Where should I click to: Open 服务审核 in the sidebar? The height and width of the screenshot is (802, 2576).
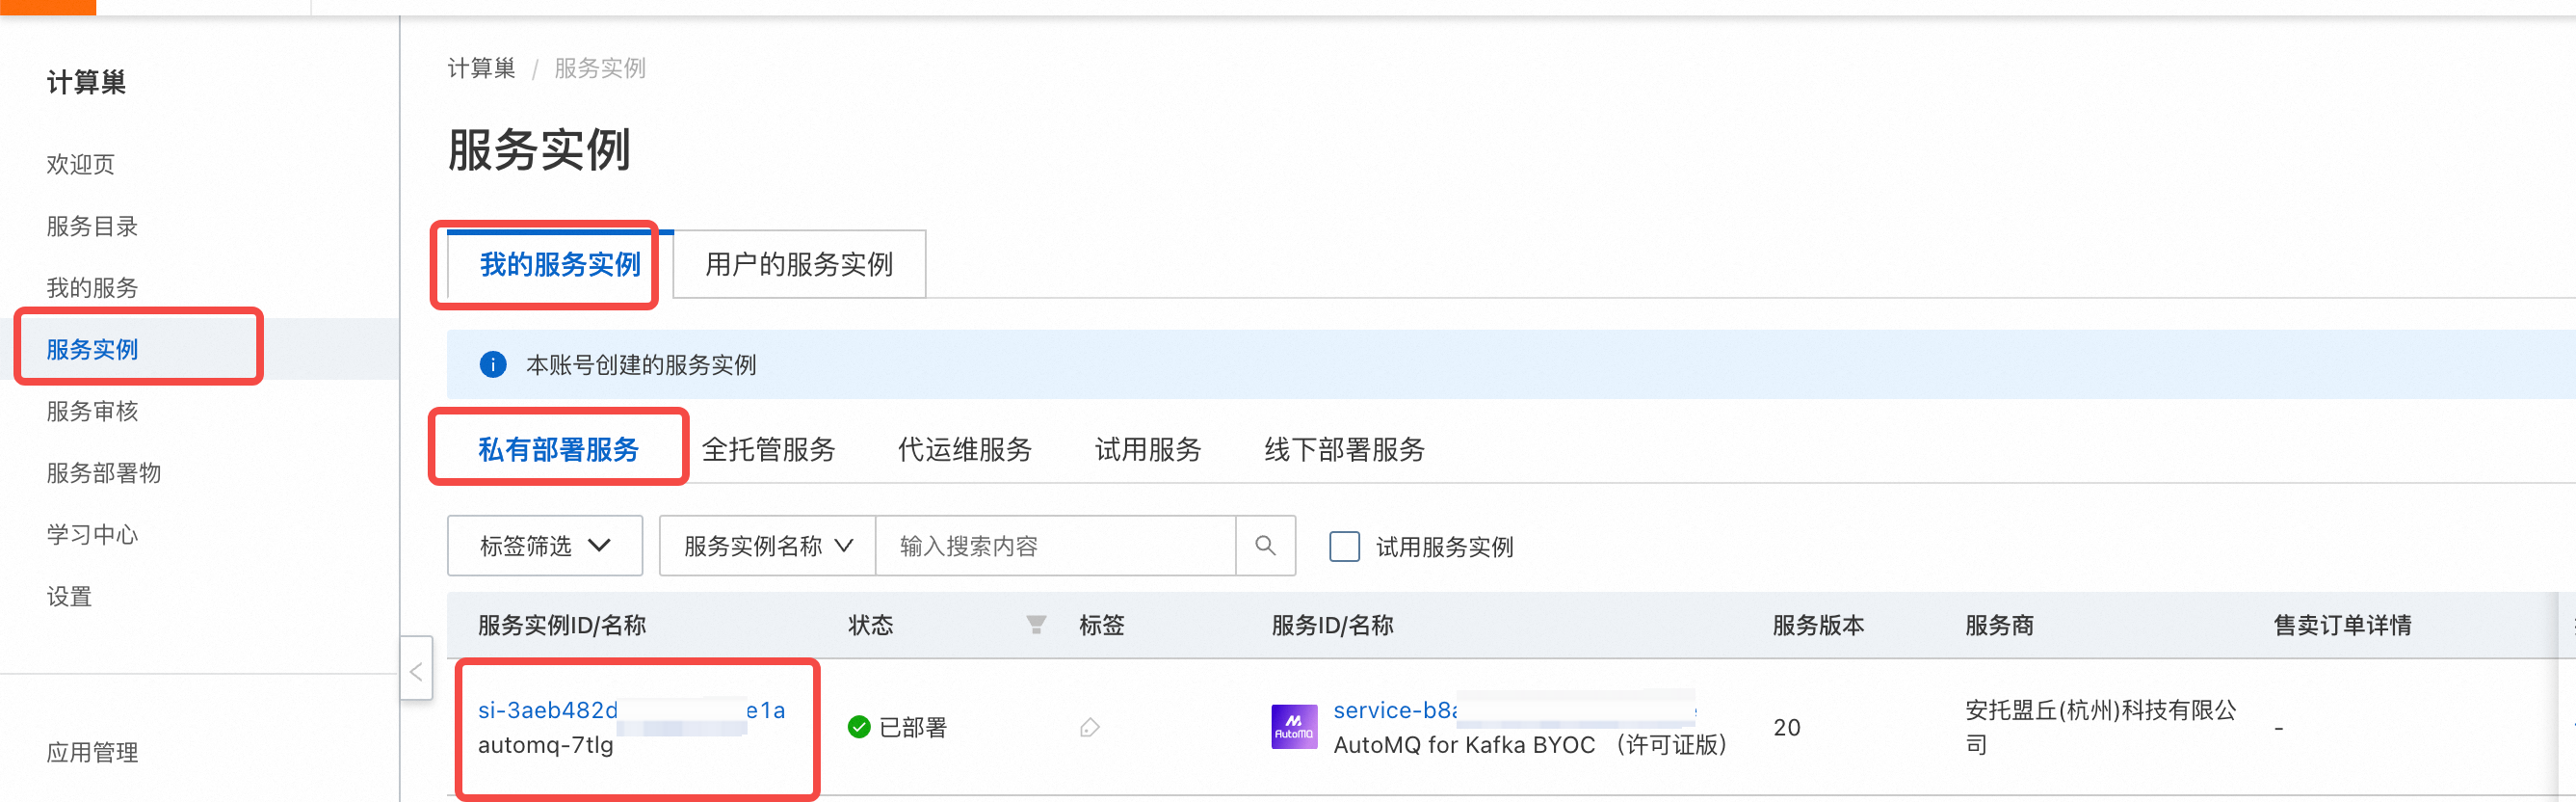92,411
